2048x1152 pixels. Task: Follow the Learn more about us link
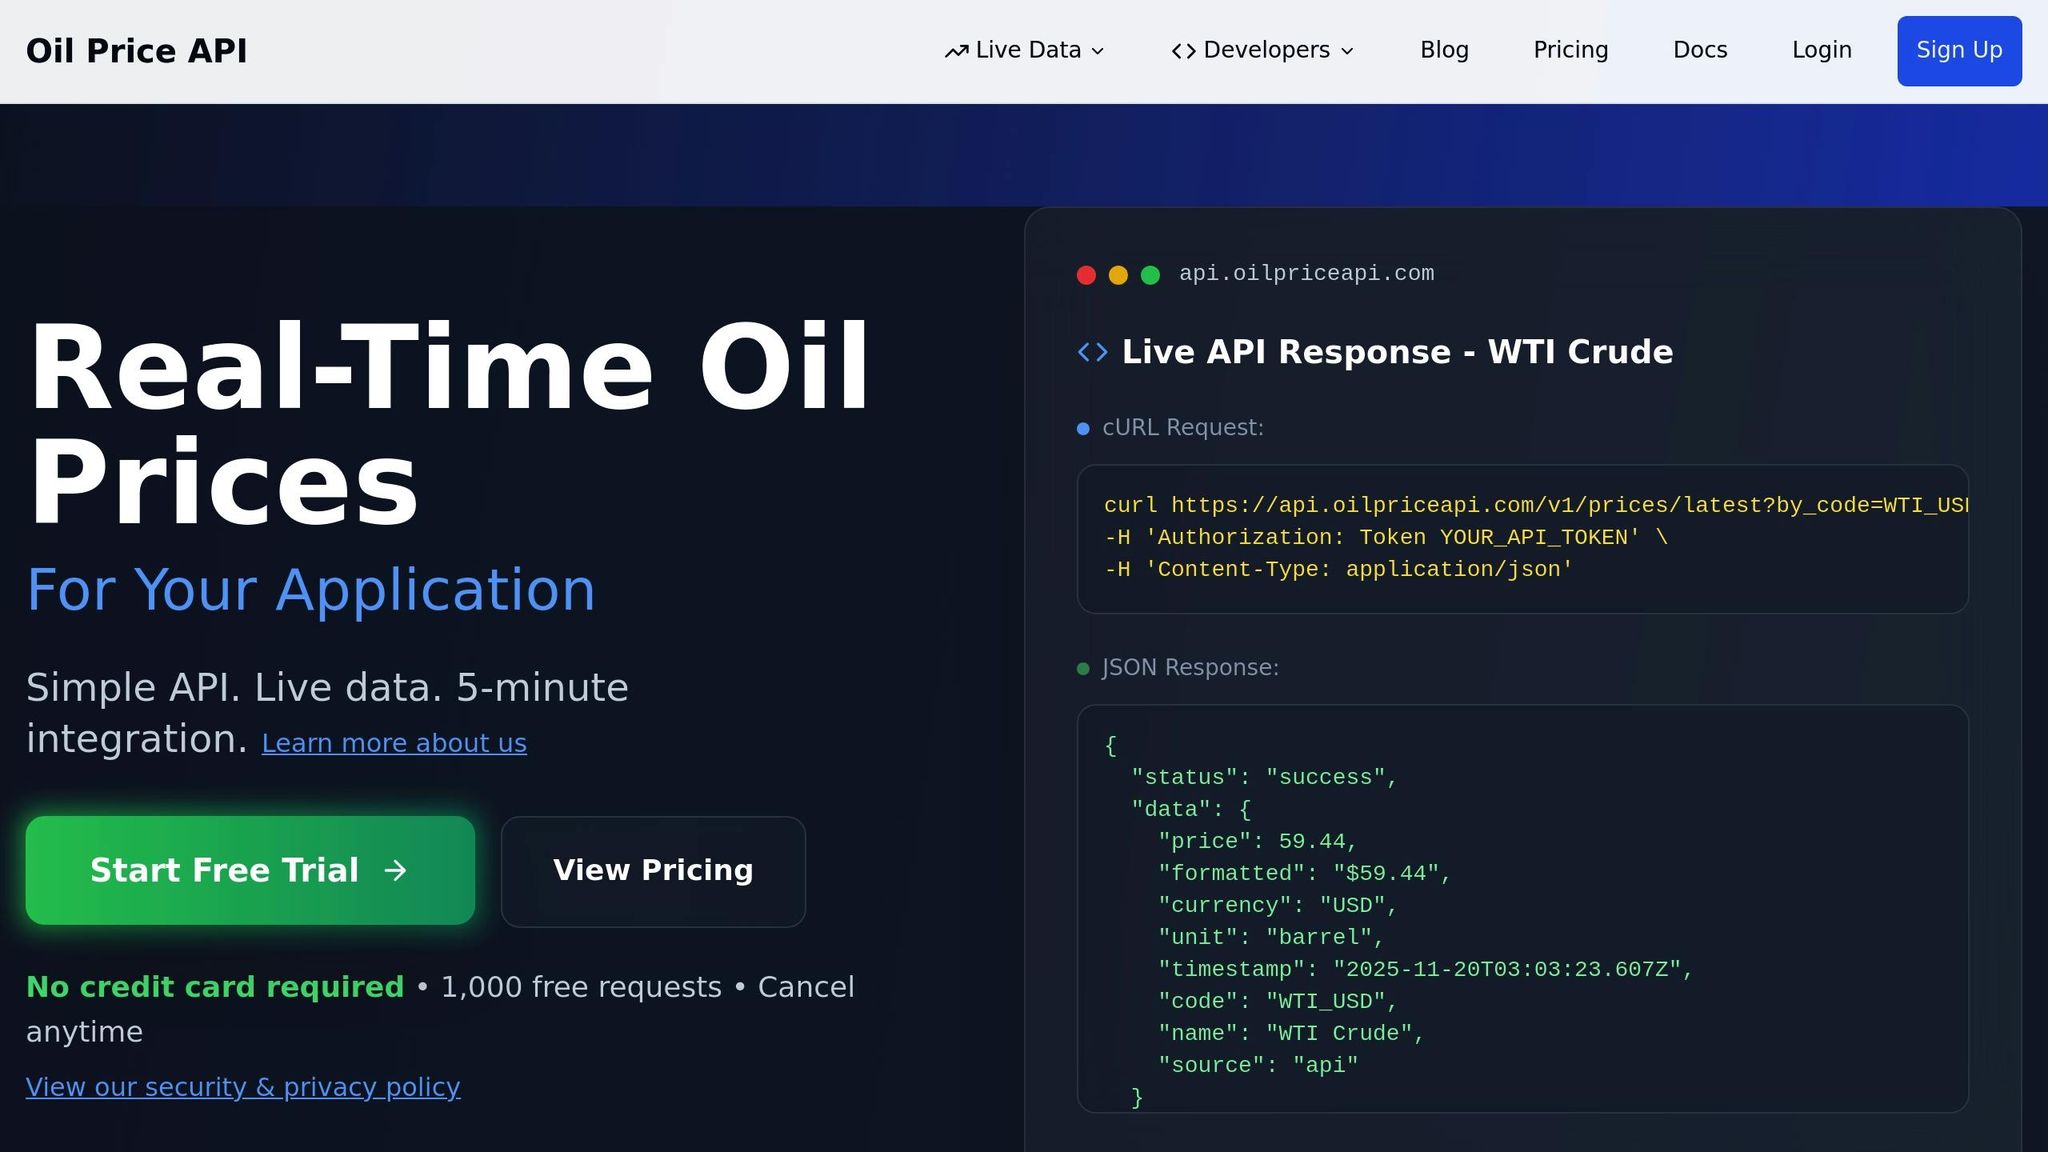(x=394, y=743)
